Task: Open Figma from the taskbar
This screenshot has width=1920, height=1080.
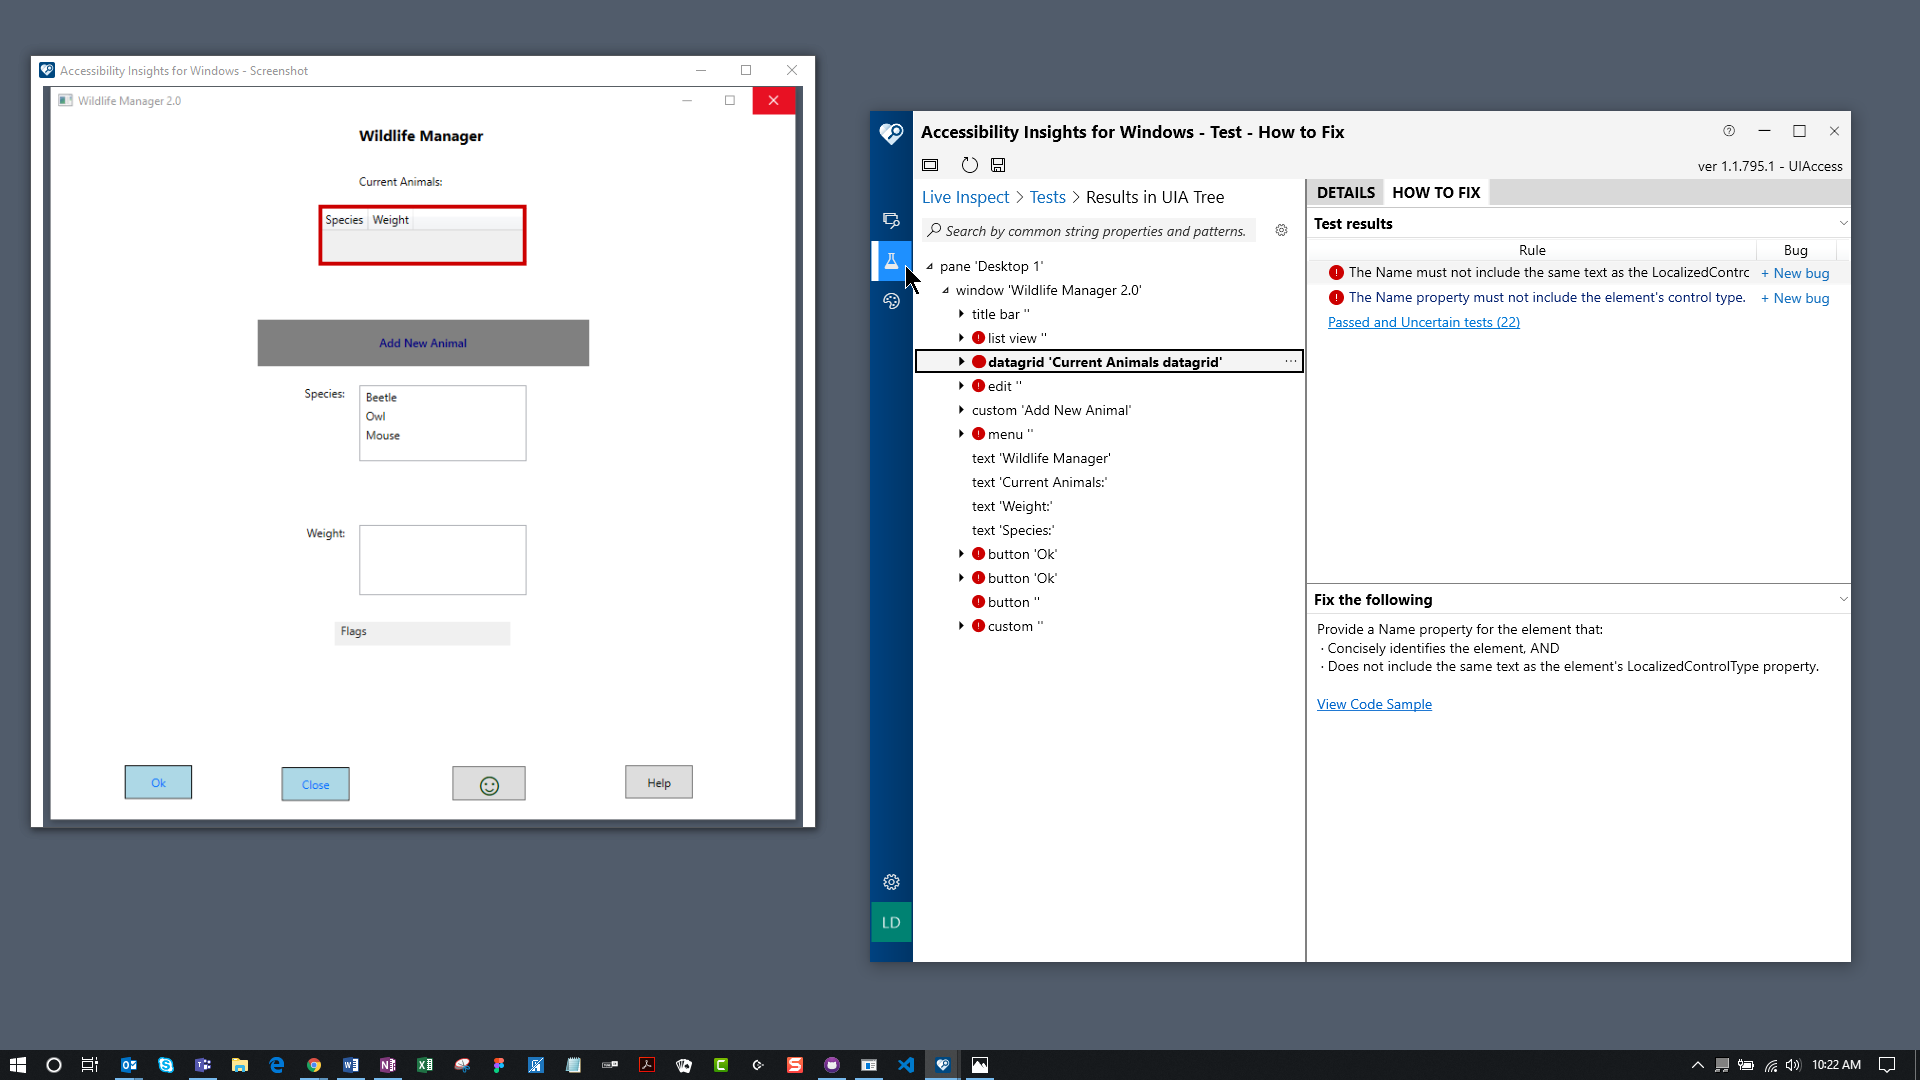Action: click(x=499, y=1065)
